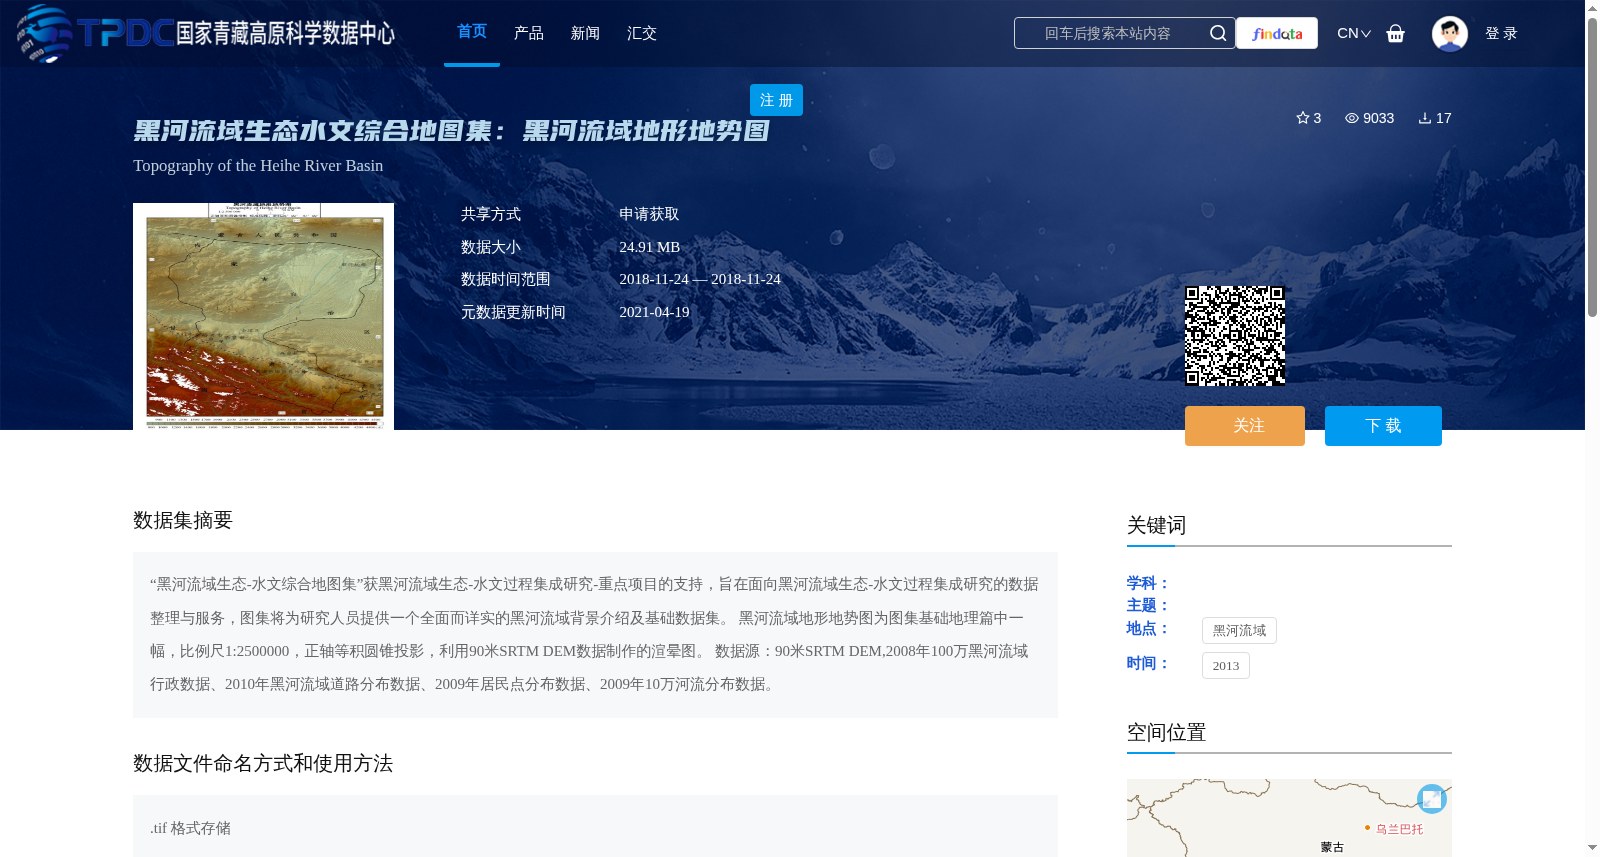This screenshot has width=1600, height=857.
Task: Click the 数据集摘要 section heading
Action: [183, 520]
